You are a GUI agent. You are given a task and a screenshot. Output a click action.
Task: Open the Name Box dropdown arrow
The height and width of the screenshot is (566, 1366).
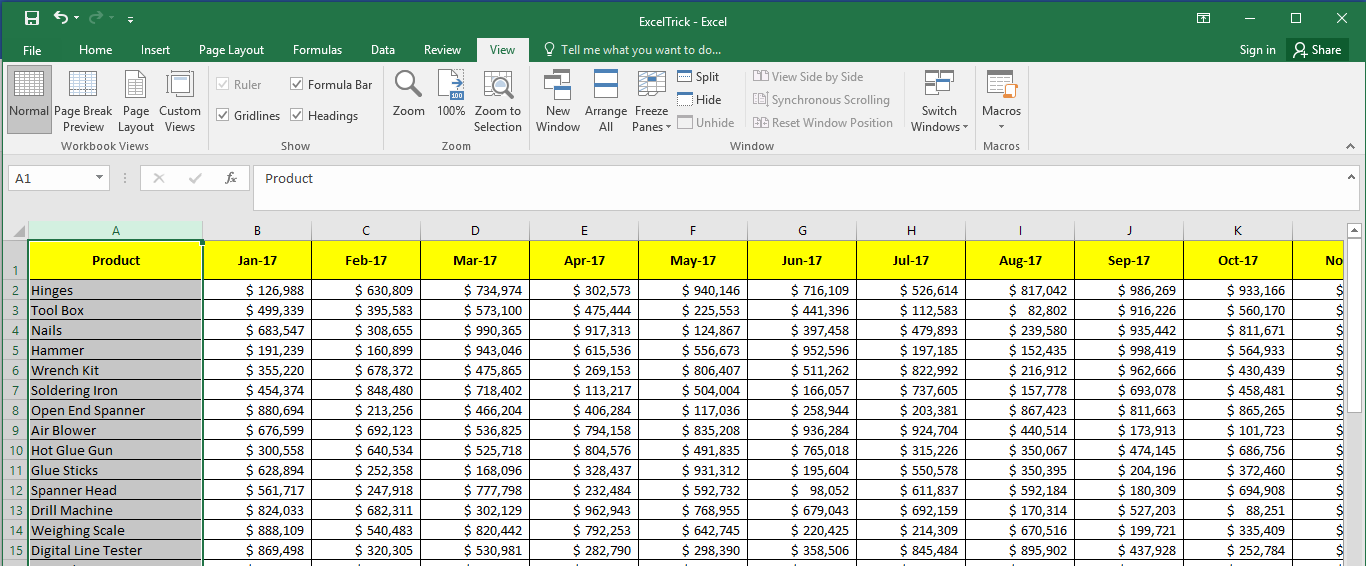pyautogui.click(x=100, y=178)
